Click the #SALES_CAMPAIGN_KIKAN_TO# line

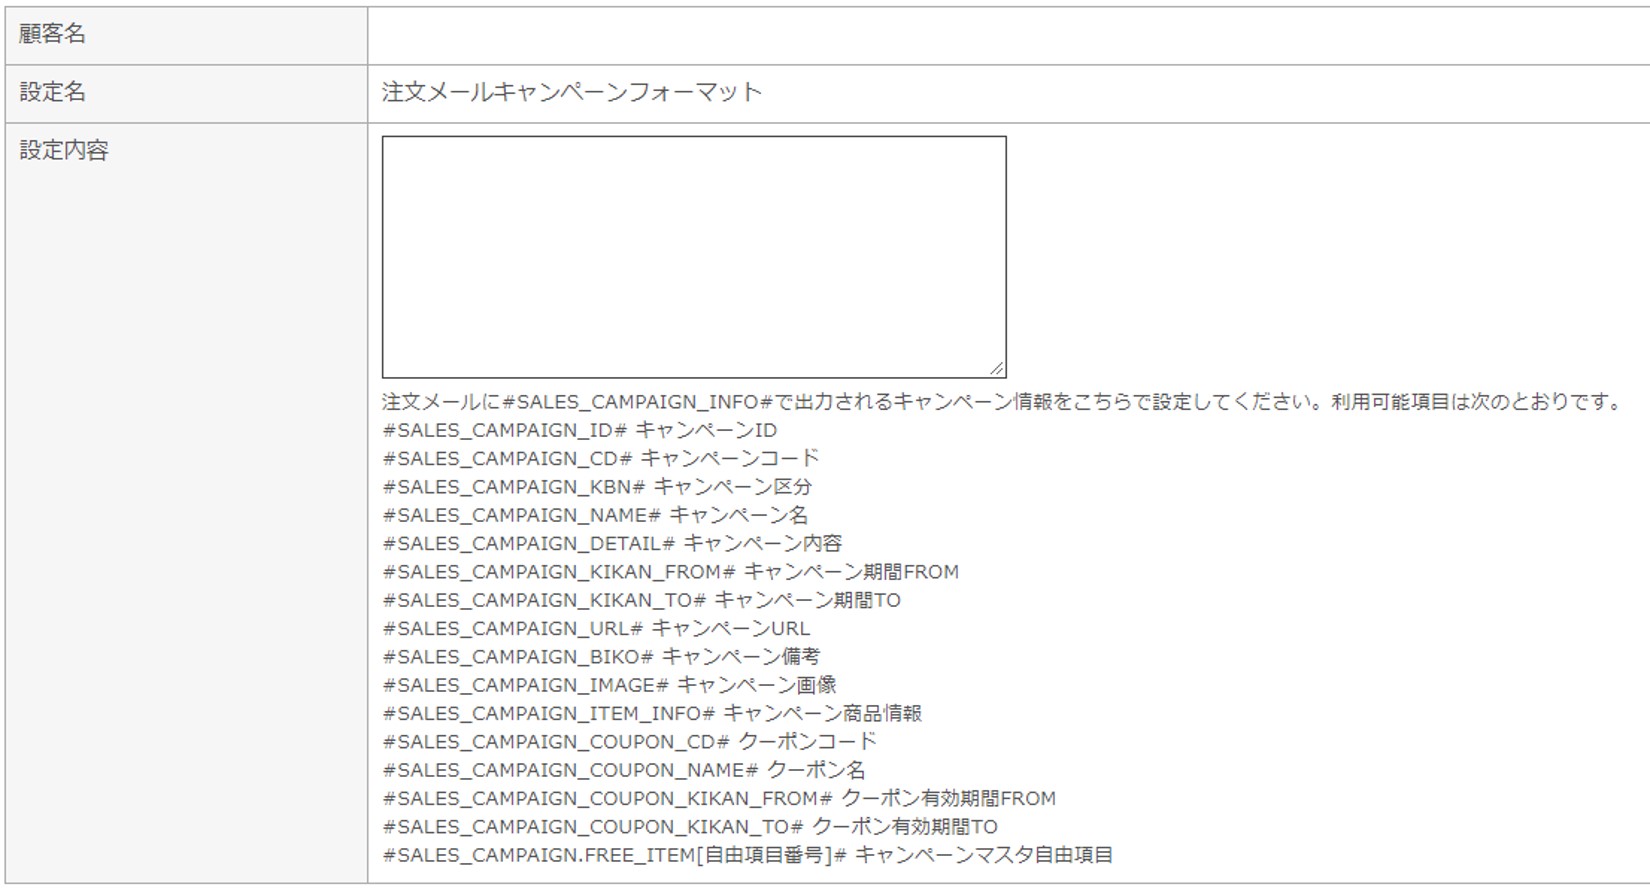[641, 600]
